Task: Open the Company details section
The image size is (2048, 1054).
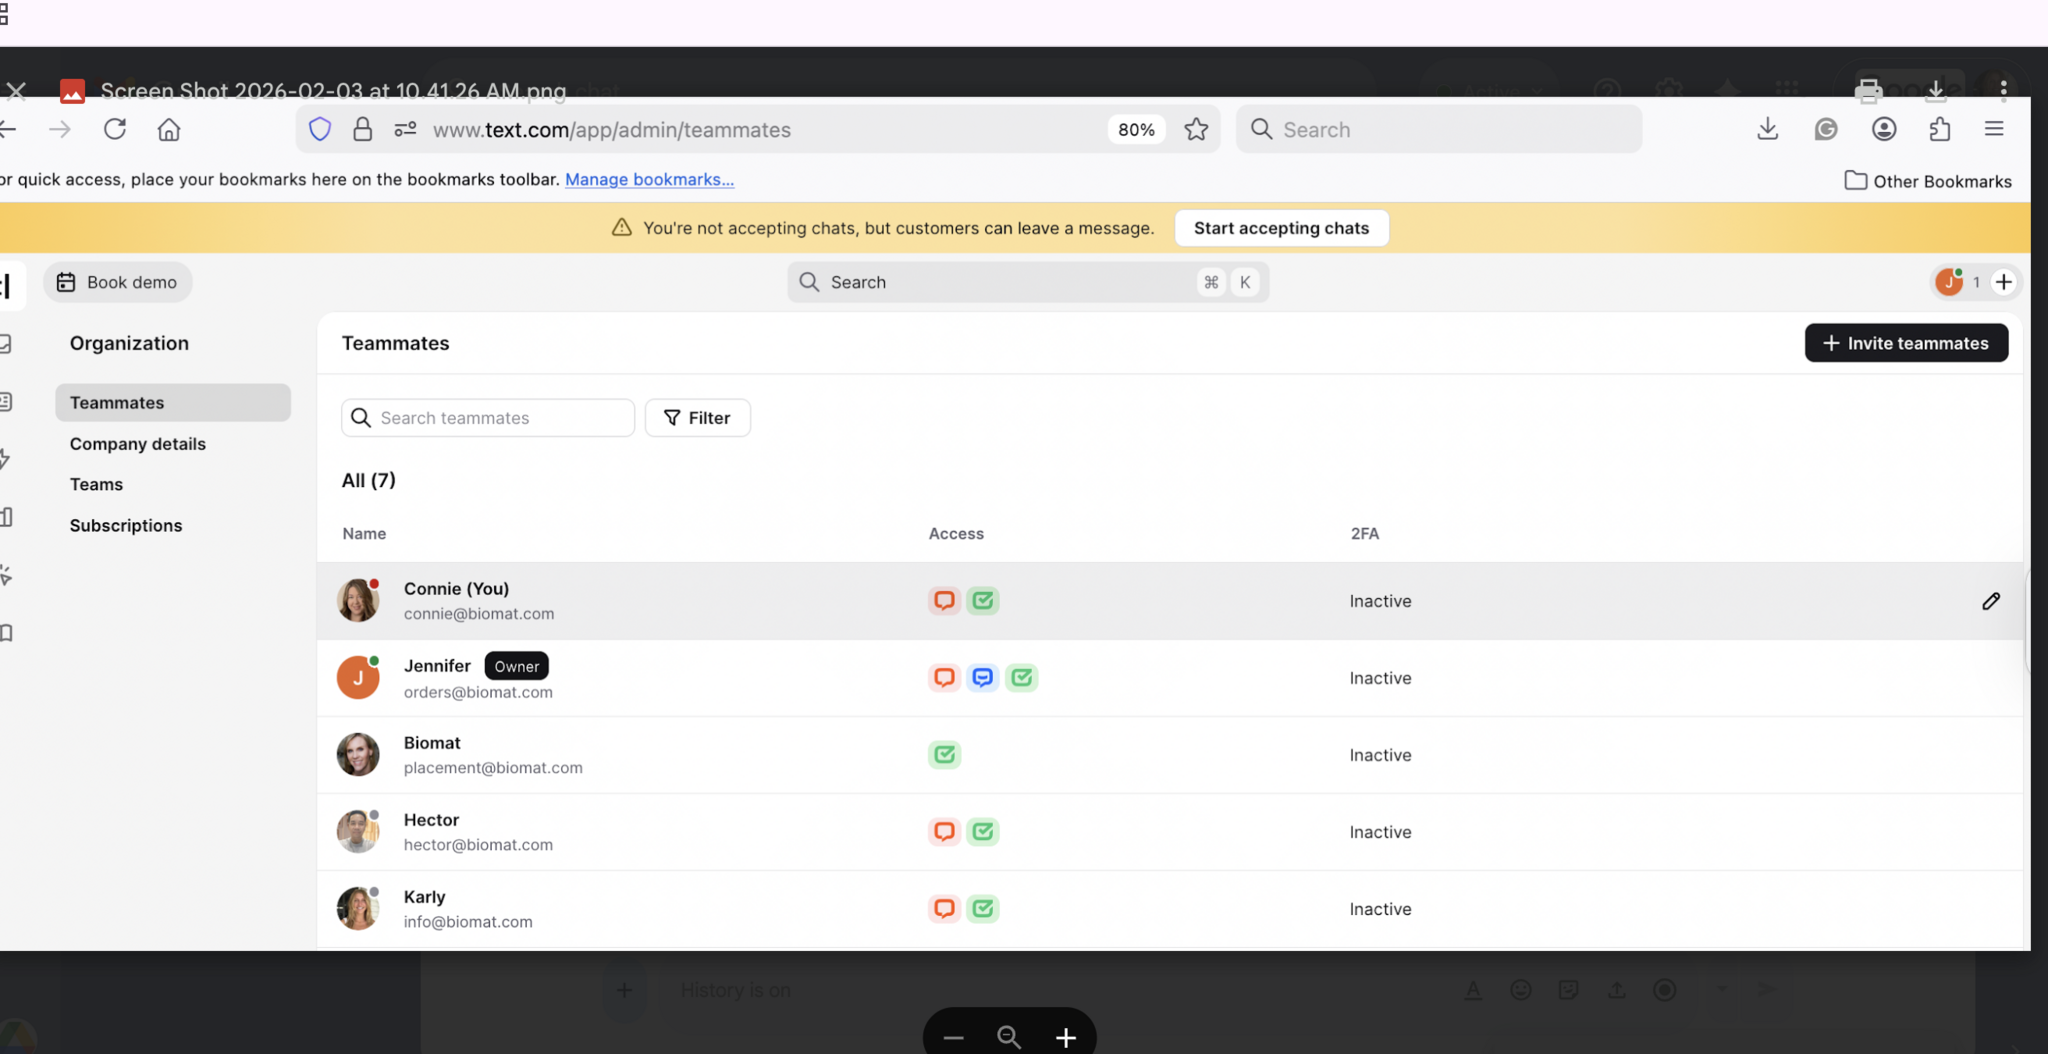Action: 138,444
